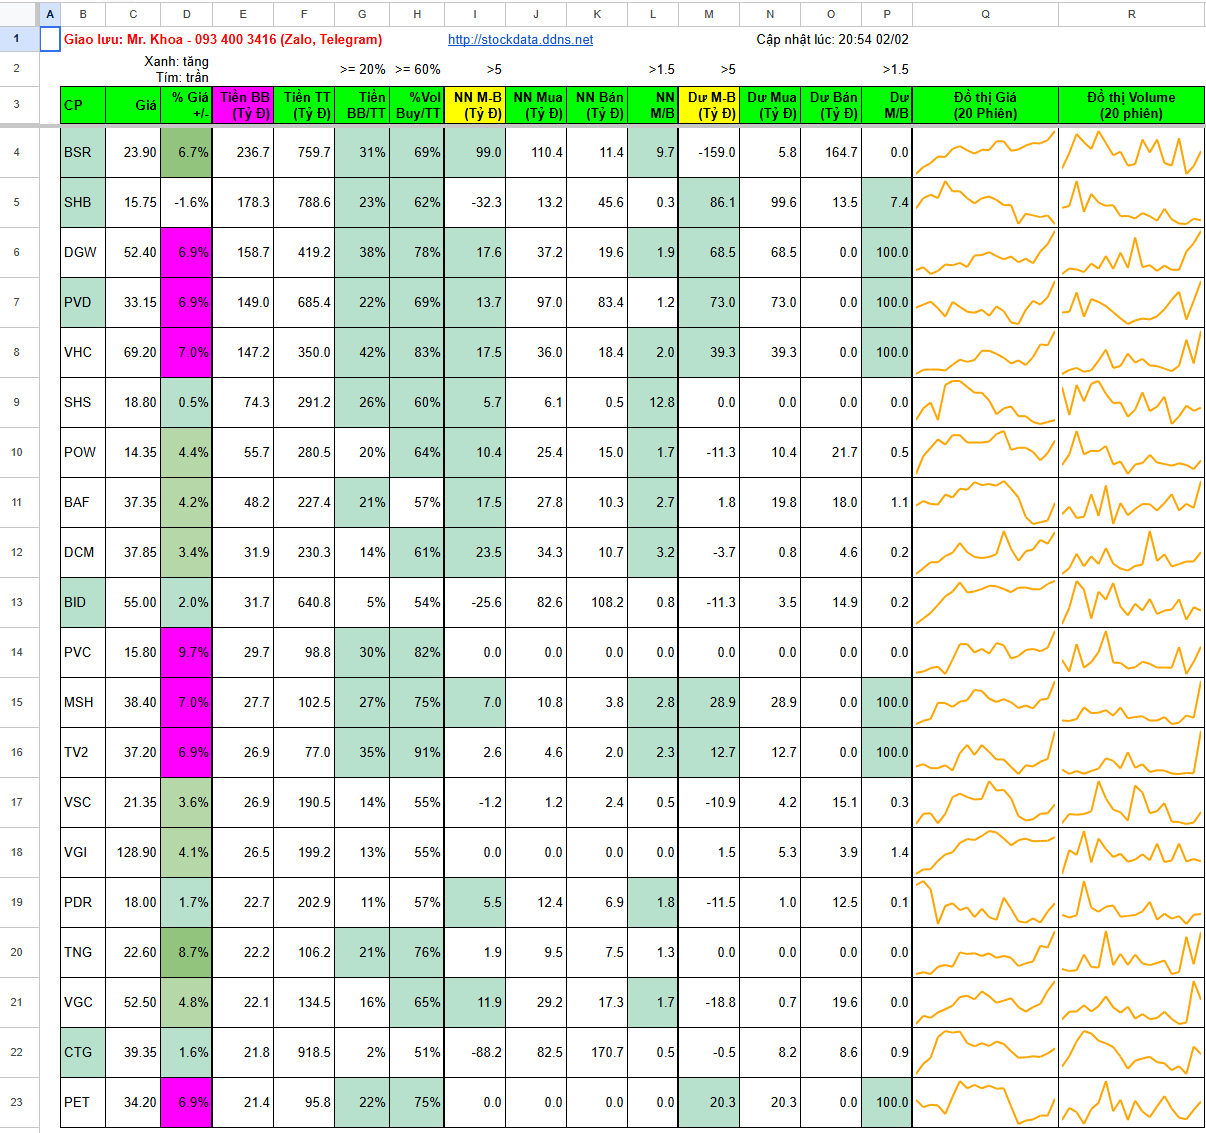Click the SHS stock ticker cell
1206x1133 pixels.
(x=83, y=402)
